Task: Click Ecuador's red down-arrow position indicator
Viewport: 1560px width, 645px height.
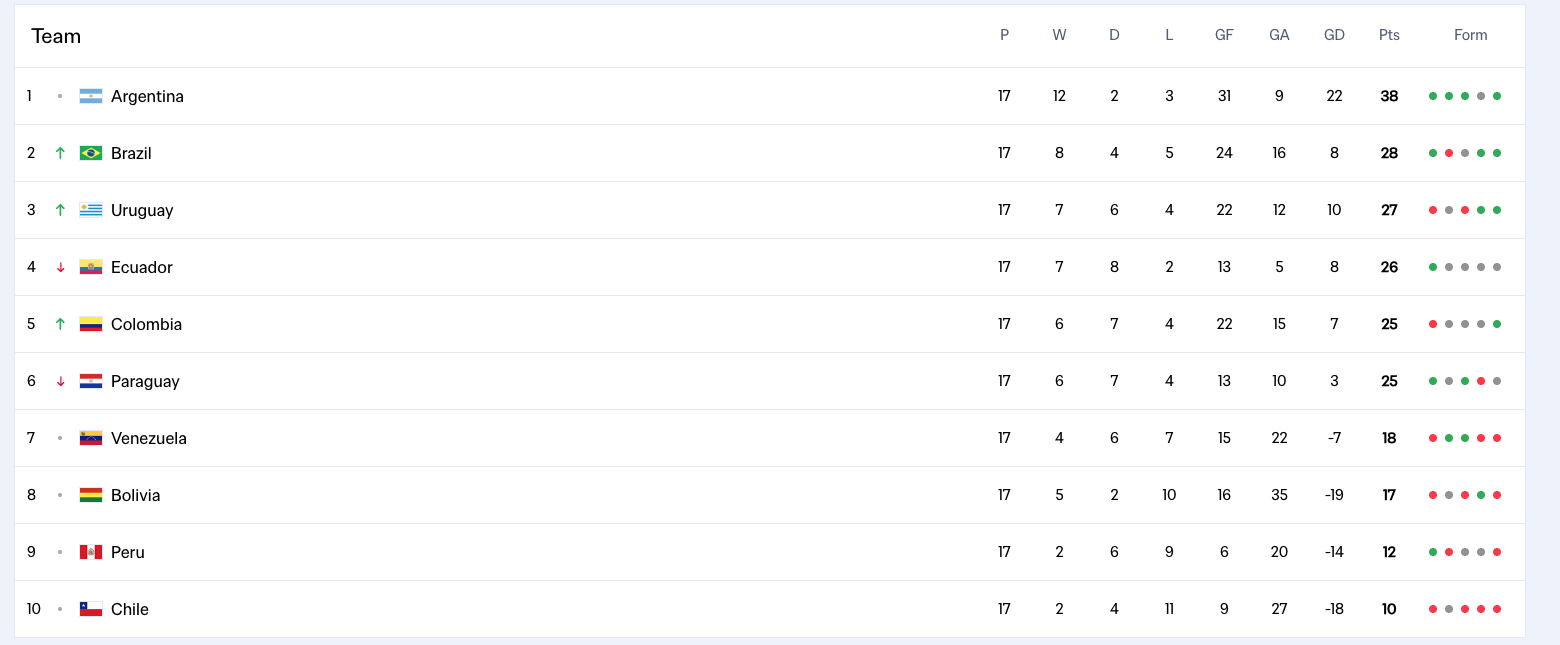Action: 60,267
